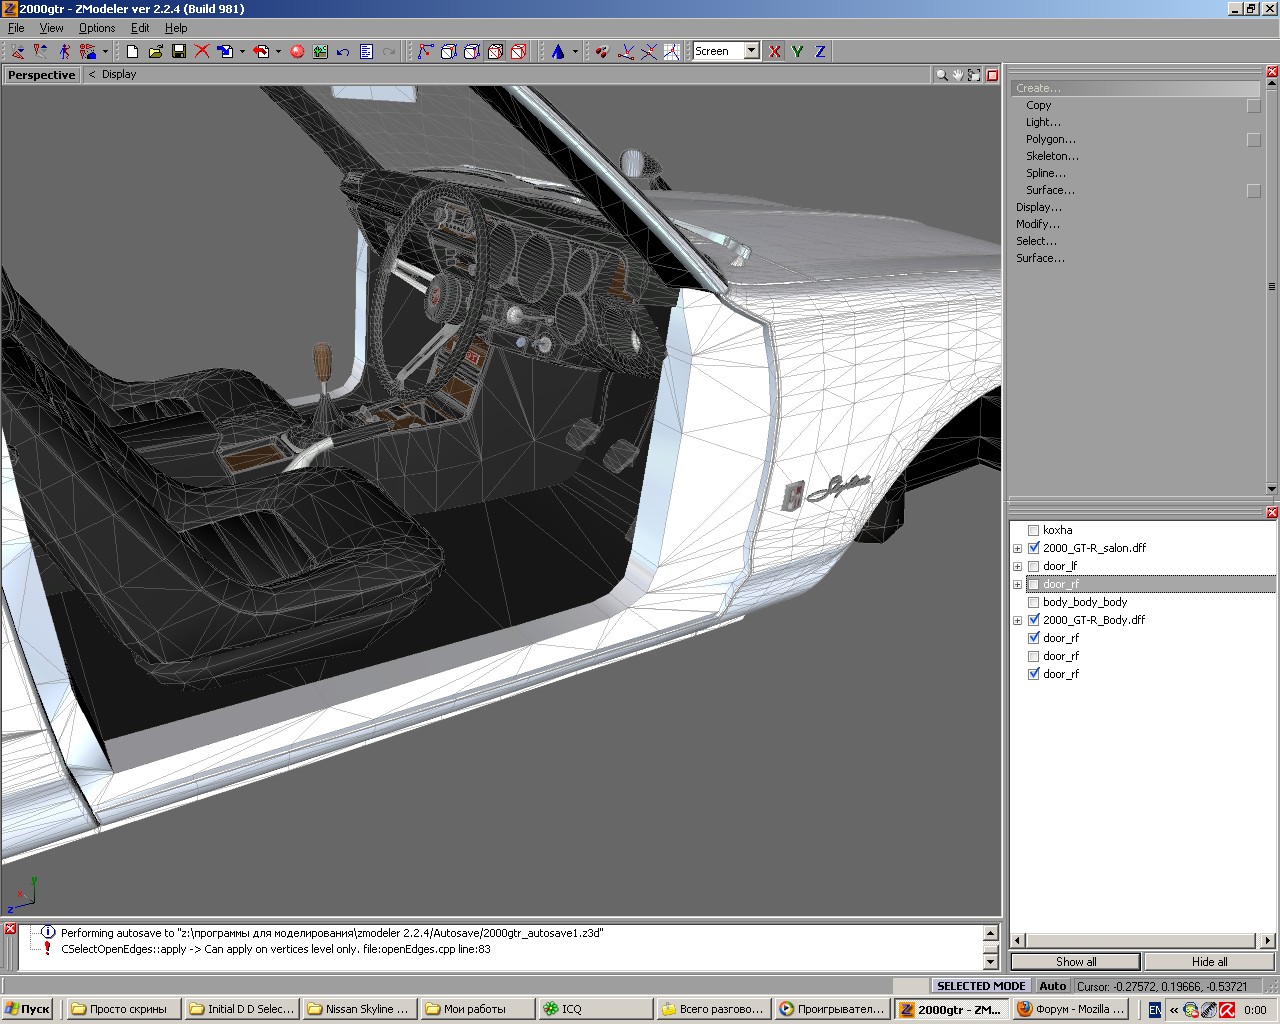Open the Modify... command group
1280x1024 pixels.
1038,224
